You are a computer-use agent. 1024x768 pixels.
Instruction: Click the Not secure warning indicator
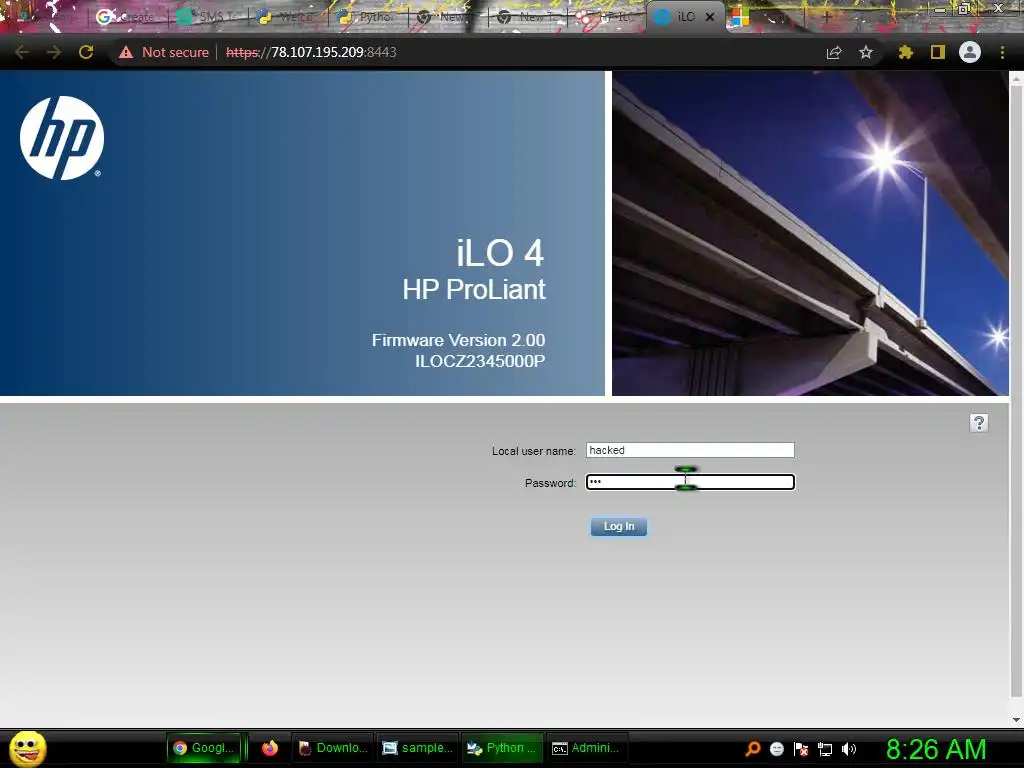coord(163,52)
